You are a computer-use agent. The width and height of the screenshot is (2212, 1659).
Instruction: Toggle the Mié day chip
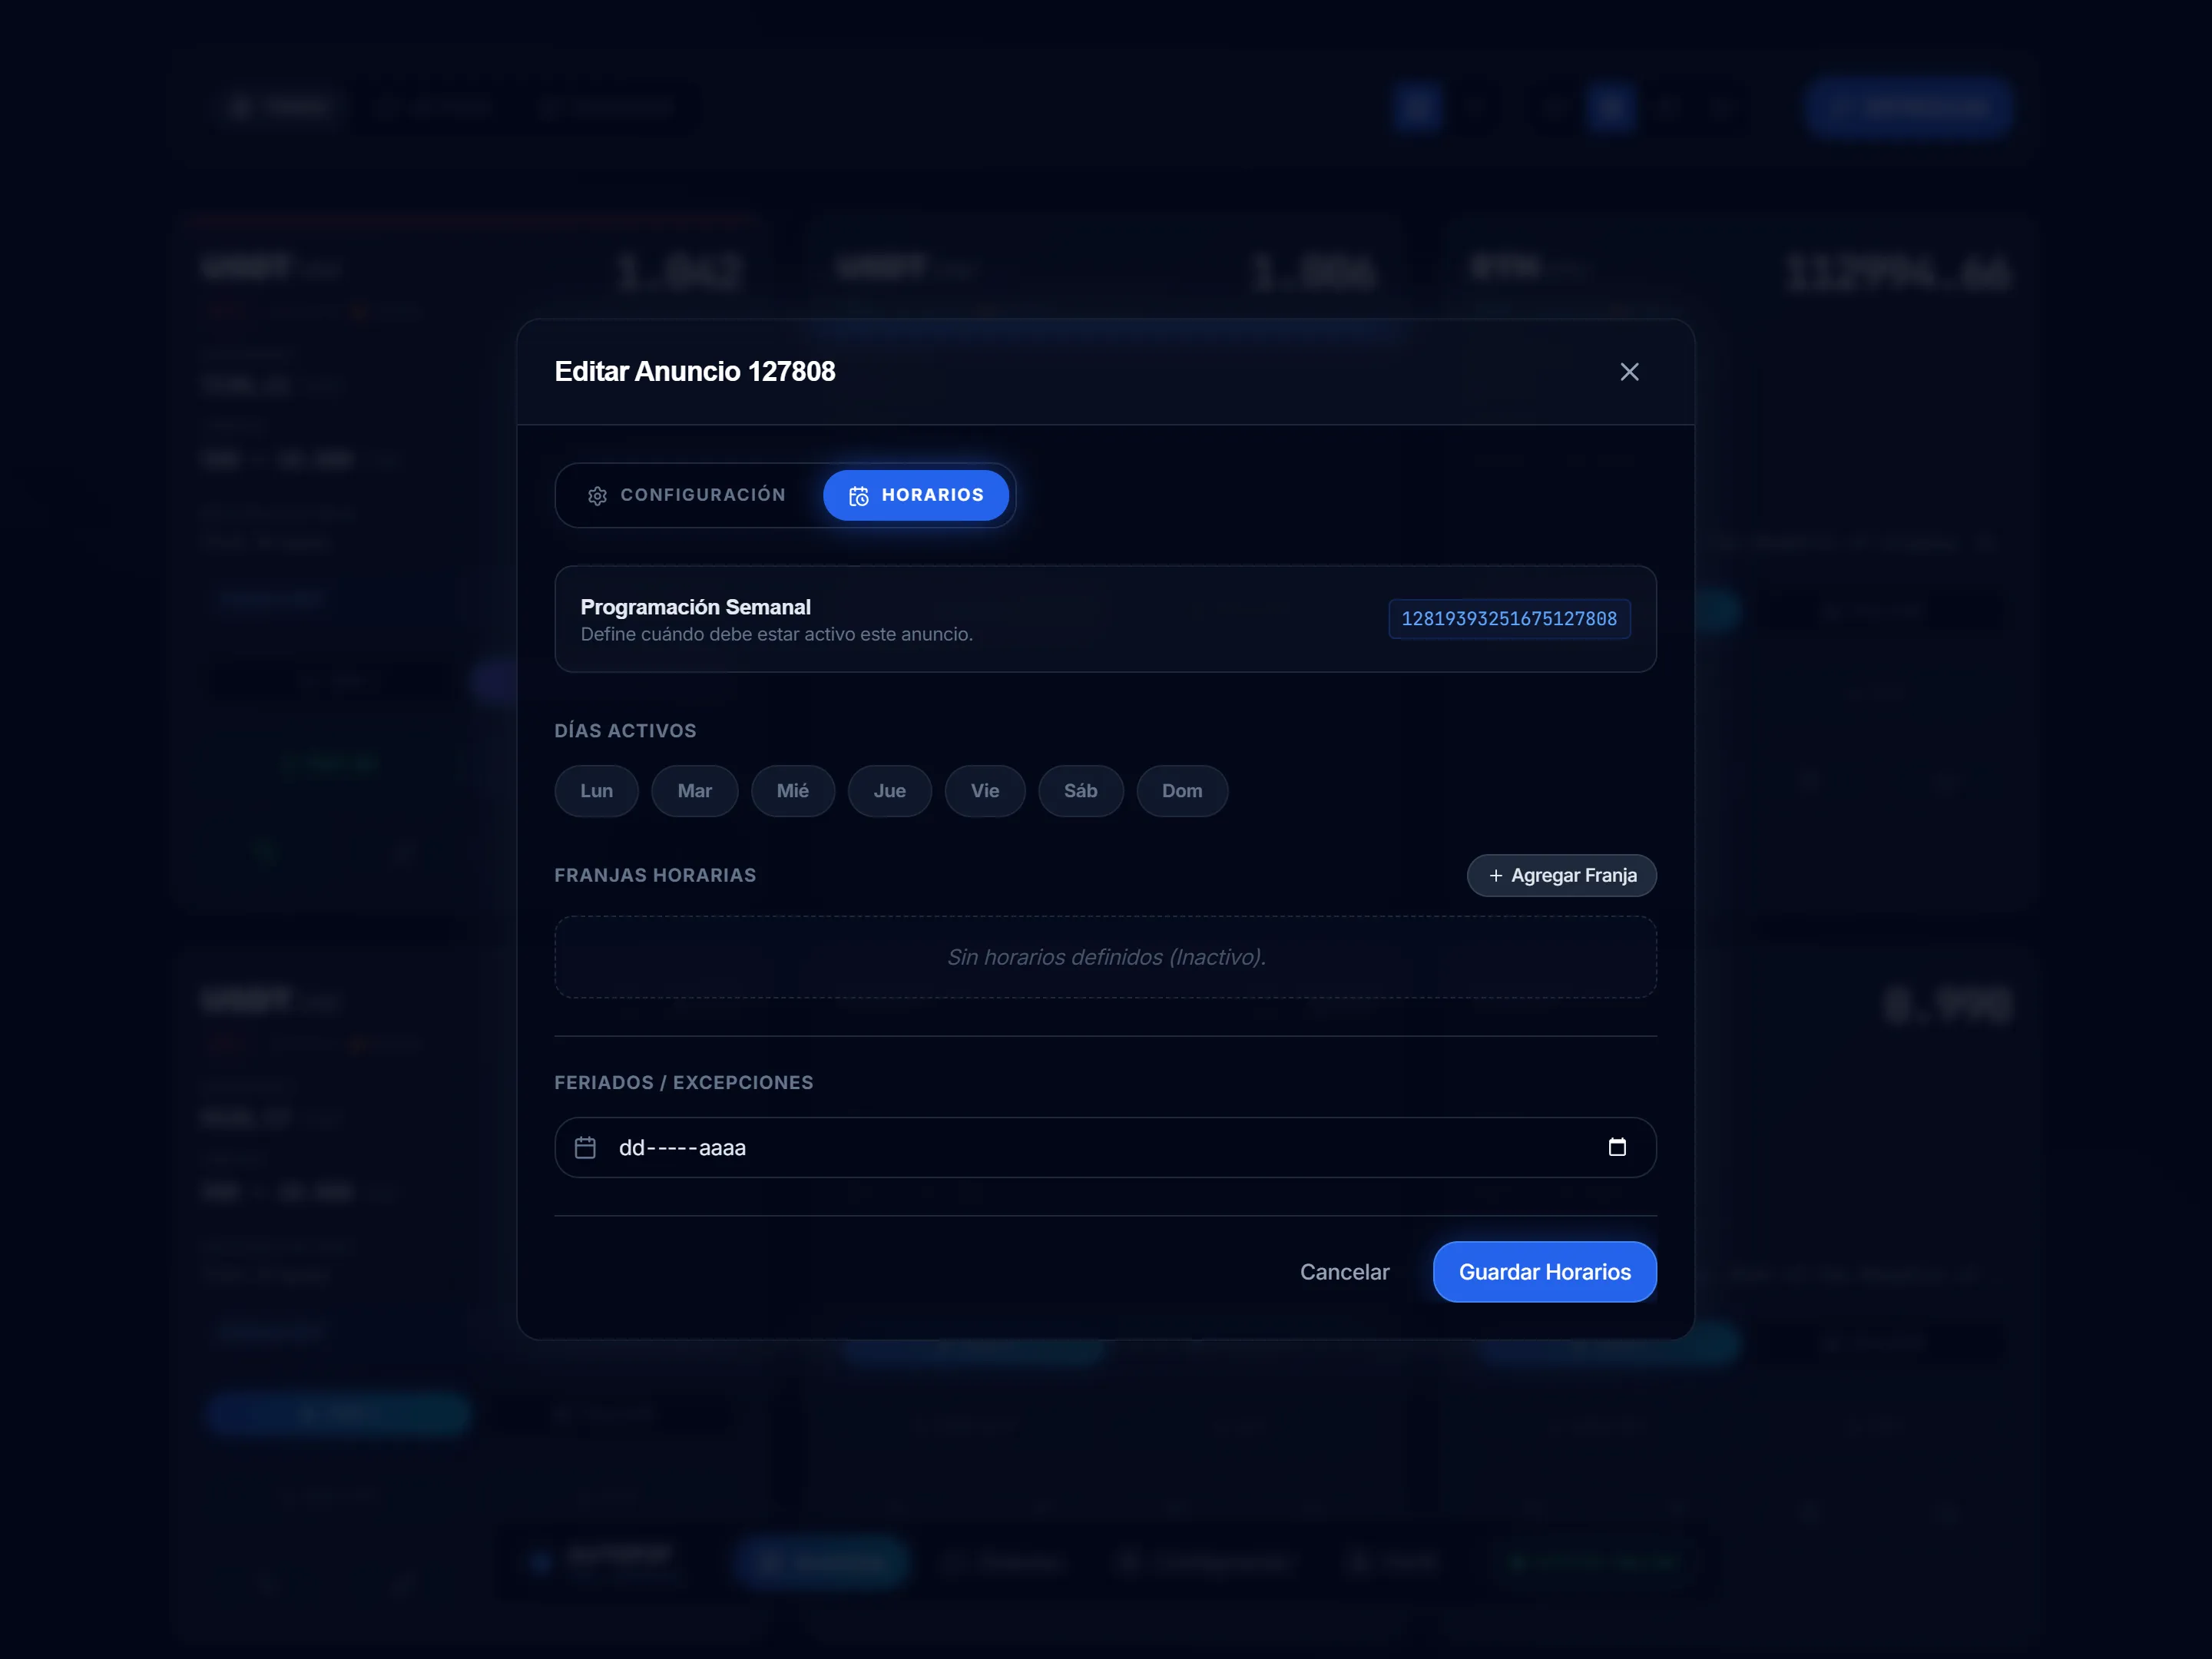(792, 791)
